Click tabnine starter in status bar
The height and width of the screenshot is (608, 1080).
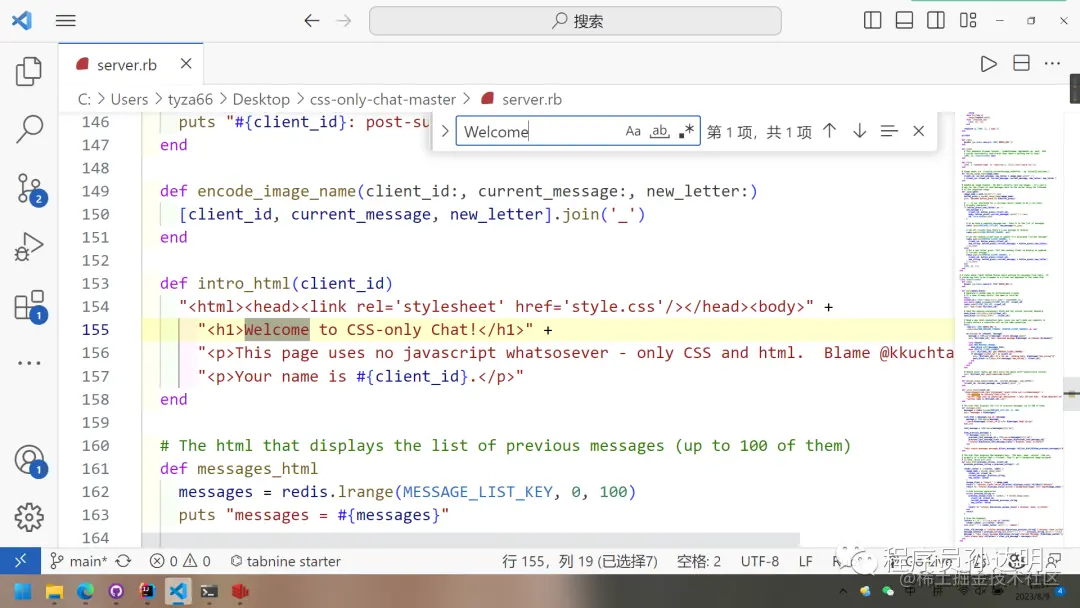[x=285, y=561]
